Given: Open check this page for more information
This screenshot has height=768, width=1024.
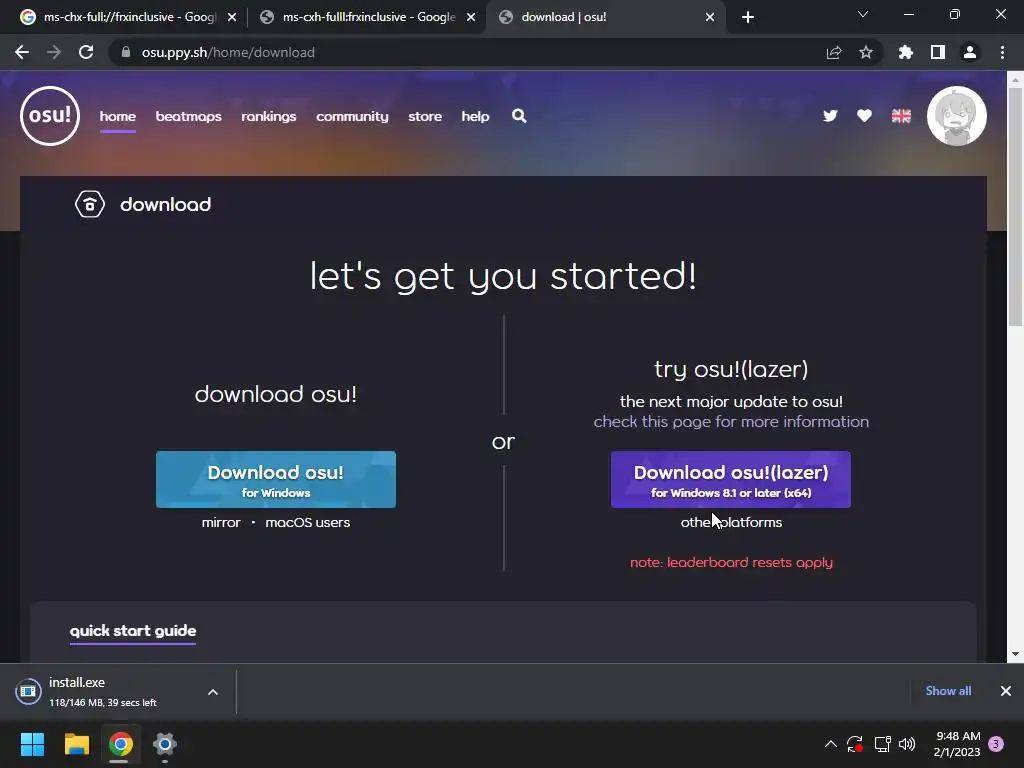Looking at the screenshot, I should point(731,422).
